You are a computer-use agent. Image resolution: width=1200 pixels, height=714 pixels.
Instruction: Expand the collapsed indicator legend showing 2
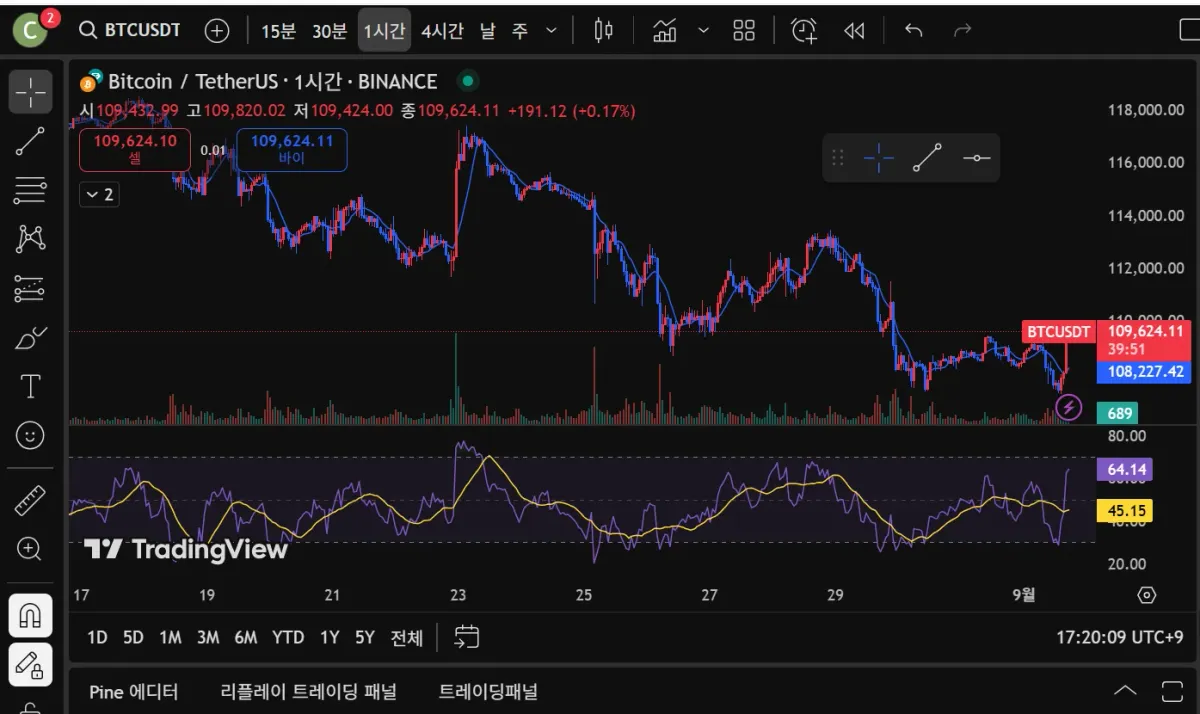[99, 194]
